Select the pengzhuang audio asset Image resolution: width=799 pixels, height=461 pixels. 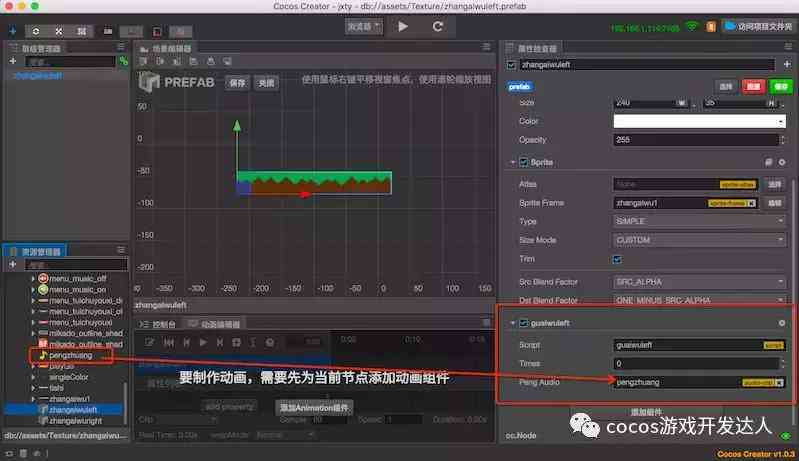(70, 356)
